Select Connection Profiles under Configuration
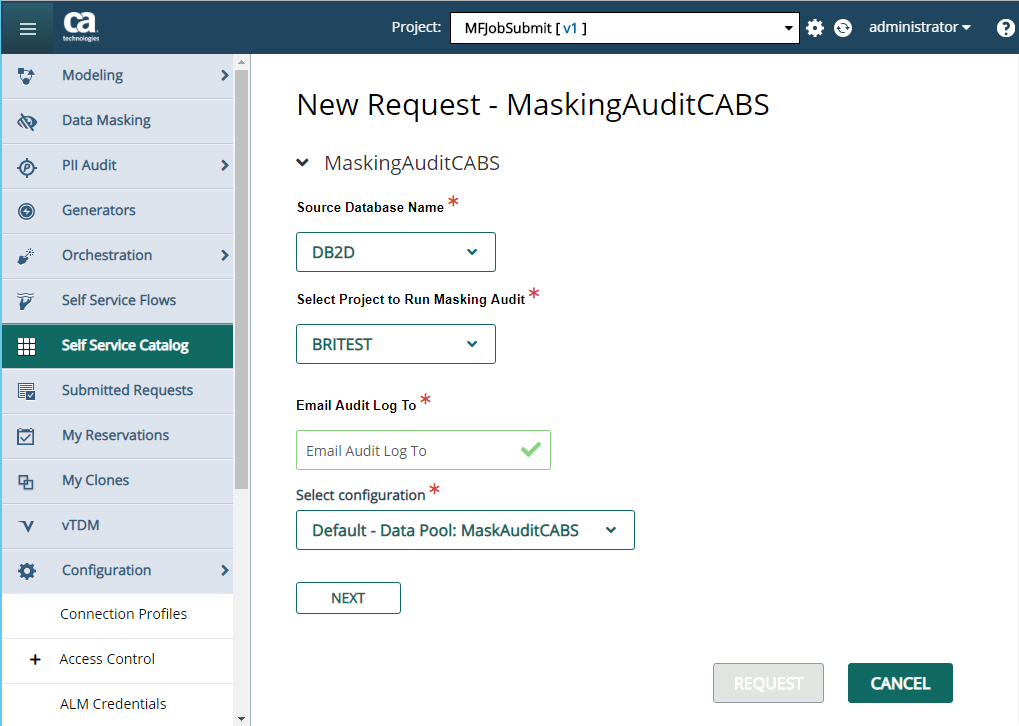Screen dimensions: 1019x726 click(122, 614)
